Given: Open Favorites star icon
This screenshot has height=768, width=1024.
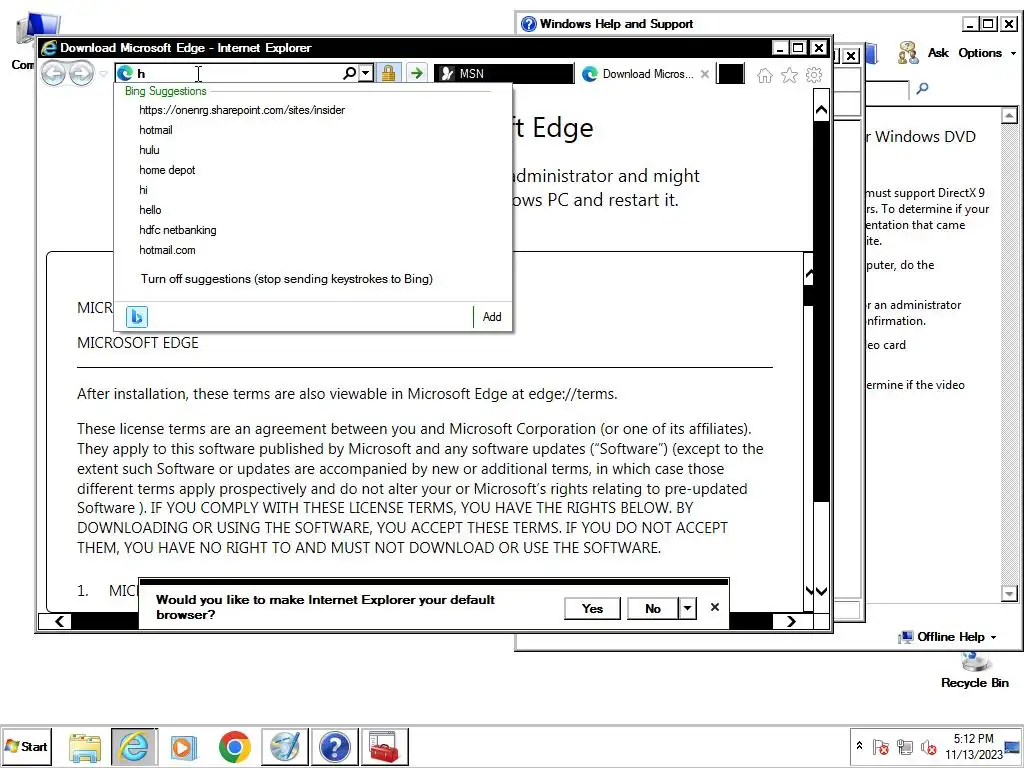Looking at the screenshot, I should click(x=790, y=76).
